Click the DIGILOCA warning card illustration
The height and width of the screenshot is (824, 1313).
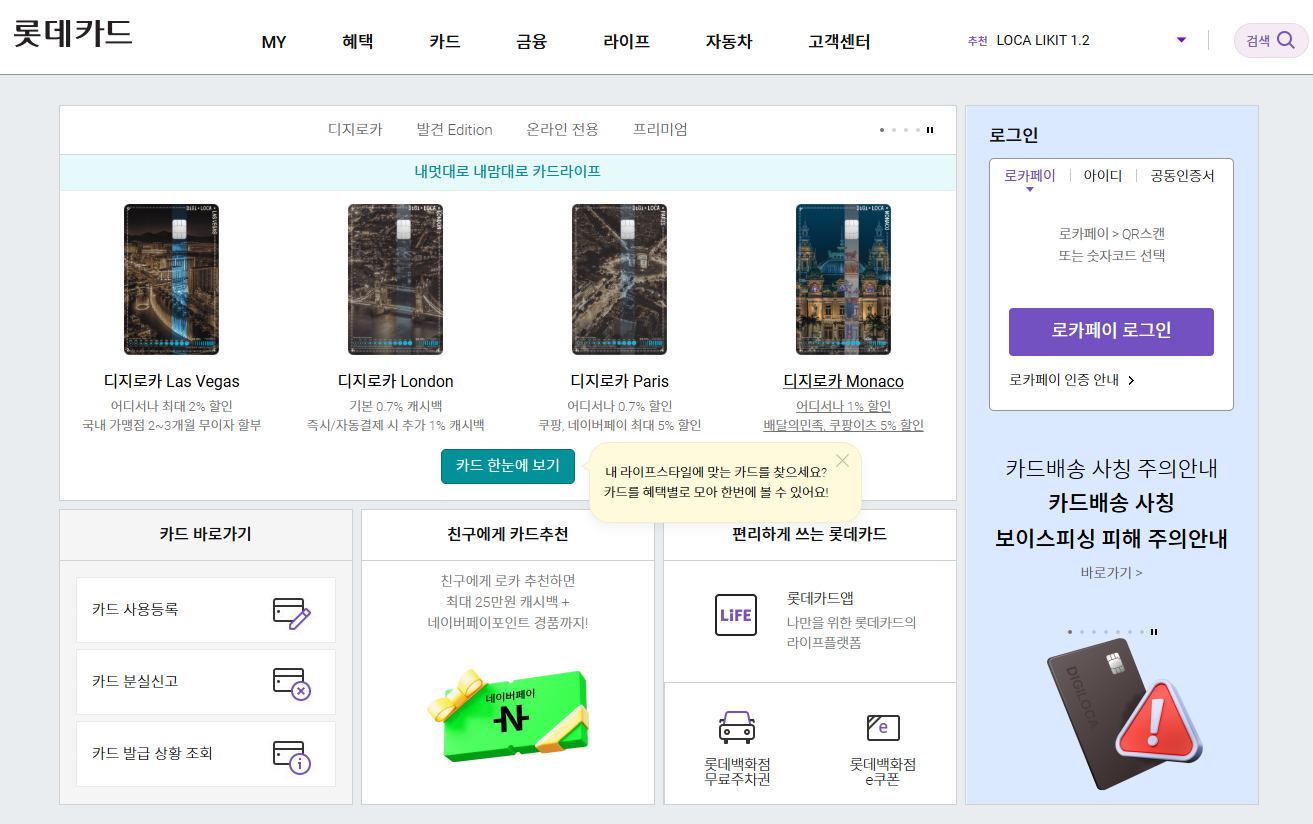pos(1124,714)
